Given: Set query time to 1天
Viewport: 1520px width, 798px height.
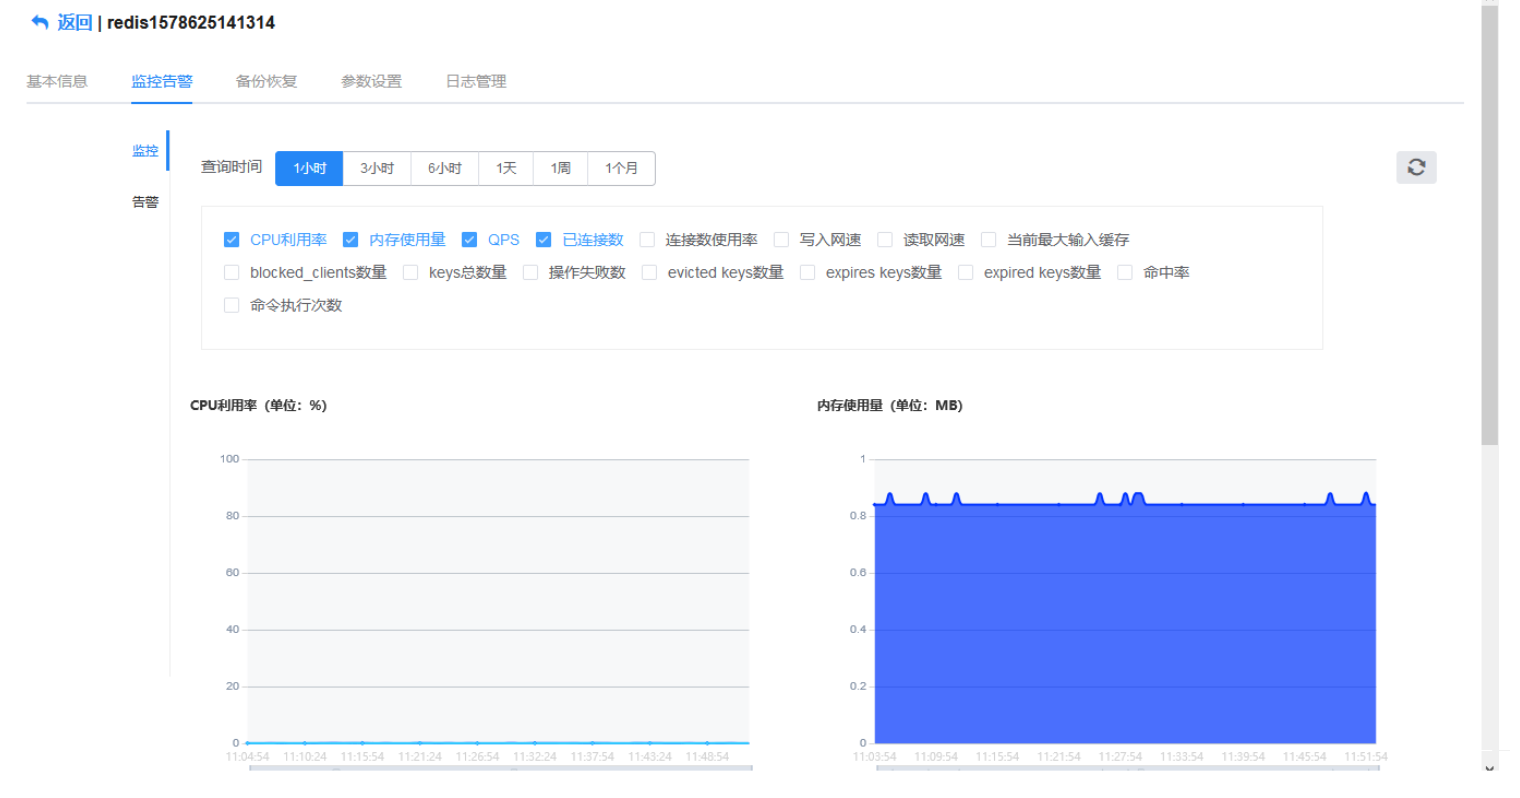Looking at the screenshot, I should pos(506,168).
